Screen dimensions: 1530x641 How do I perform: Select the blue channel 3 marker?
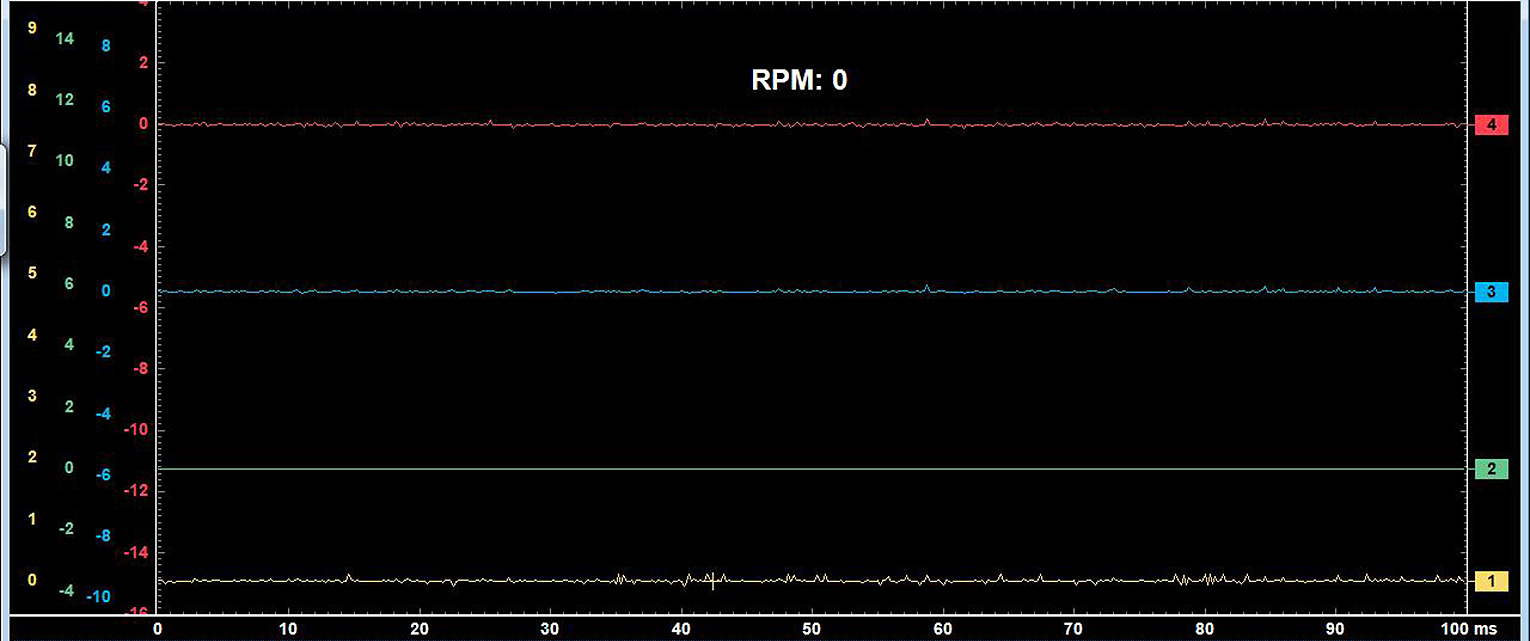(x=1491, y=292)
